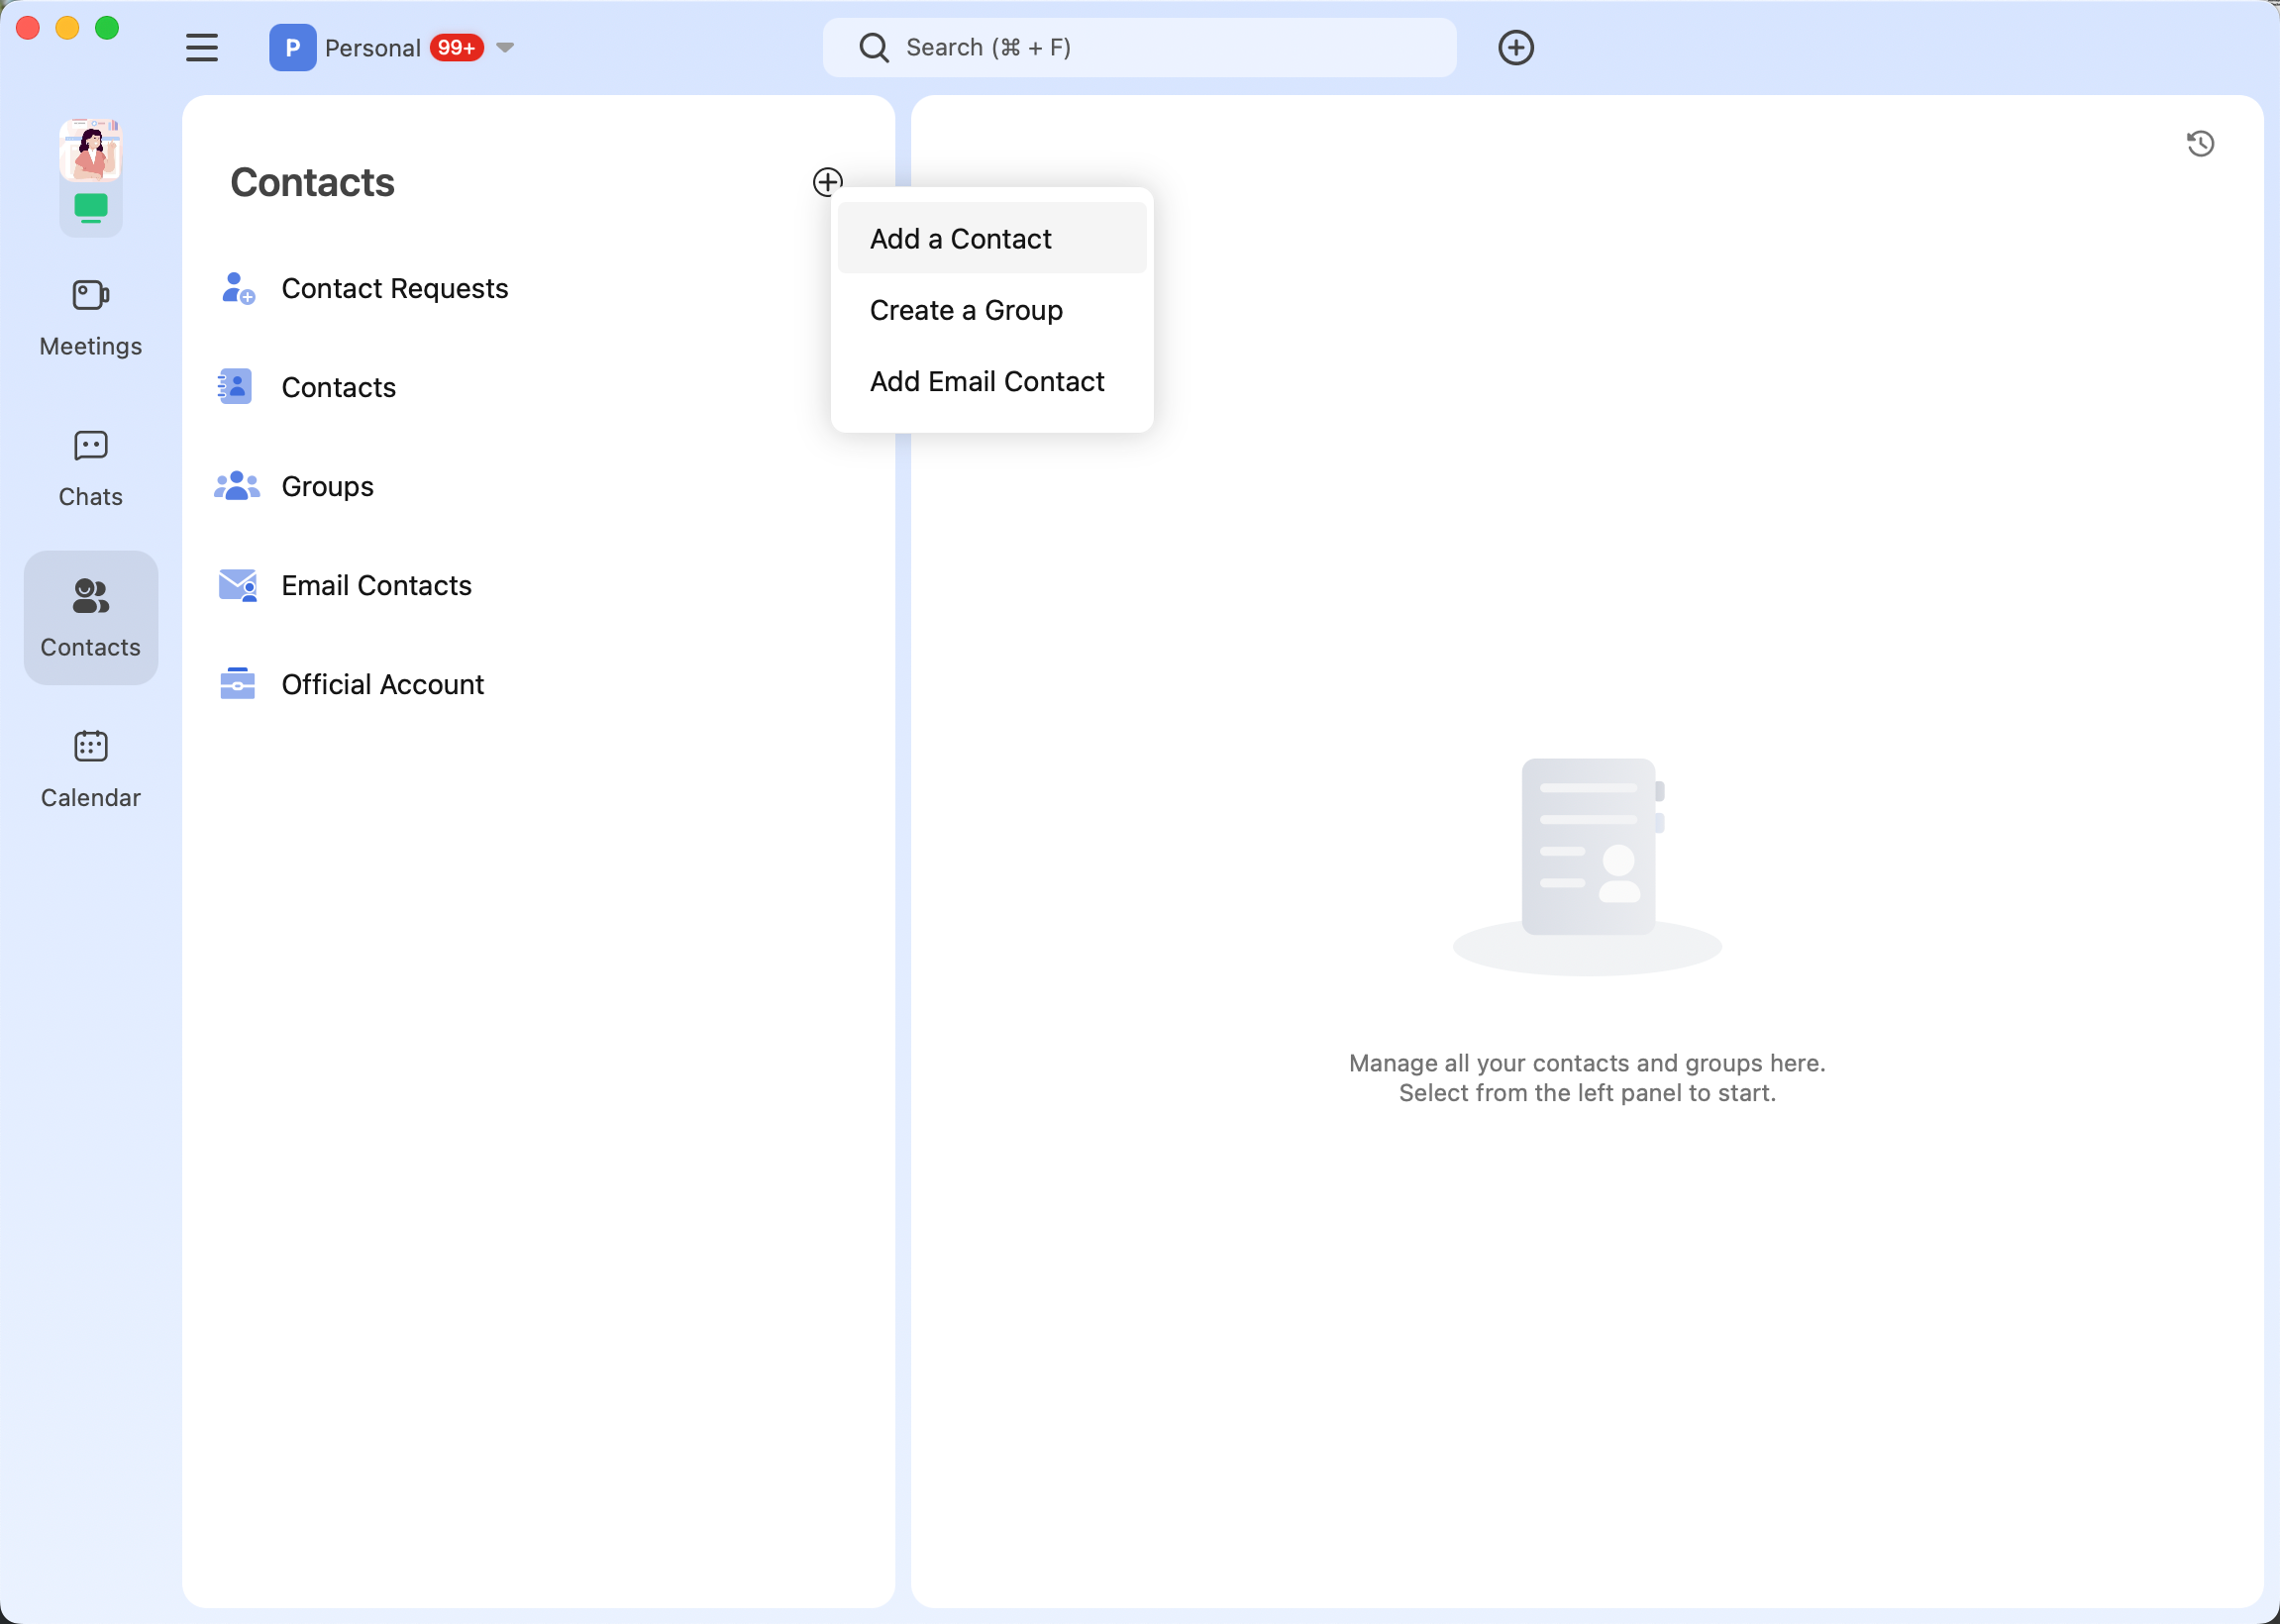Click the Contacts header plus icon
The width and height of the screenshot is (2280, 1624).
826,181
